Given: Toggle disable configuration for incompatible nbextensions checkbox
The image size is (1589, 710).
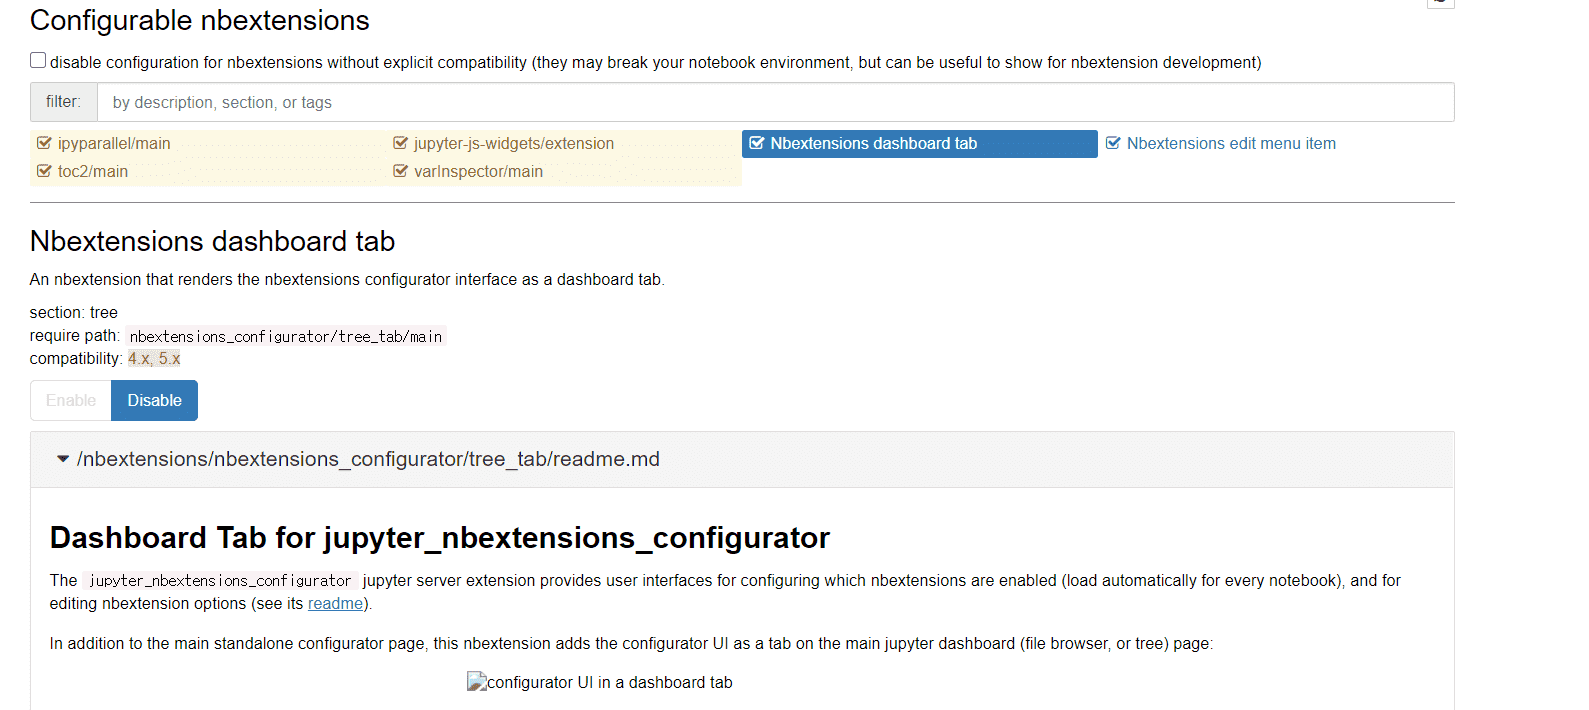Looking at the screenshot, I should pyautogui.click(x=38, y=60).
